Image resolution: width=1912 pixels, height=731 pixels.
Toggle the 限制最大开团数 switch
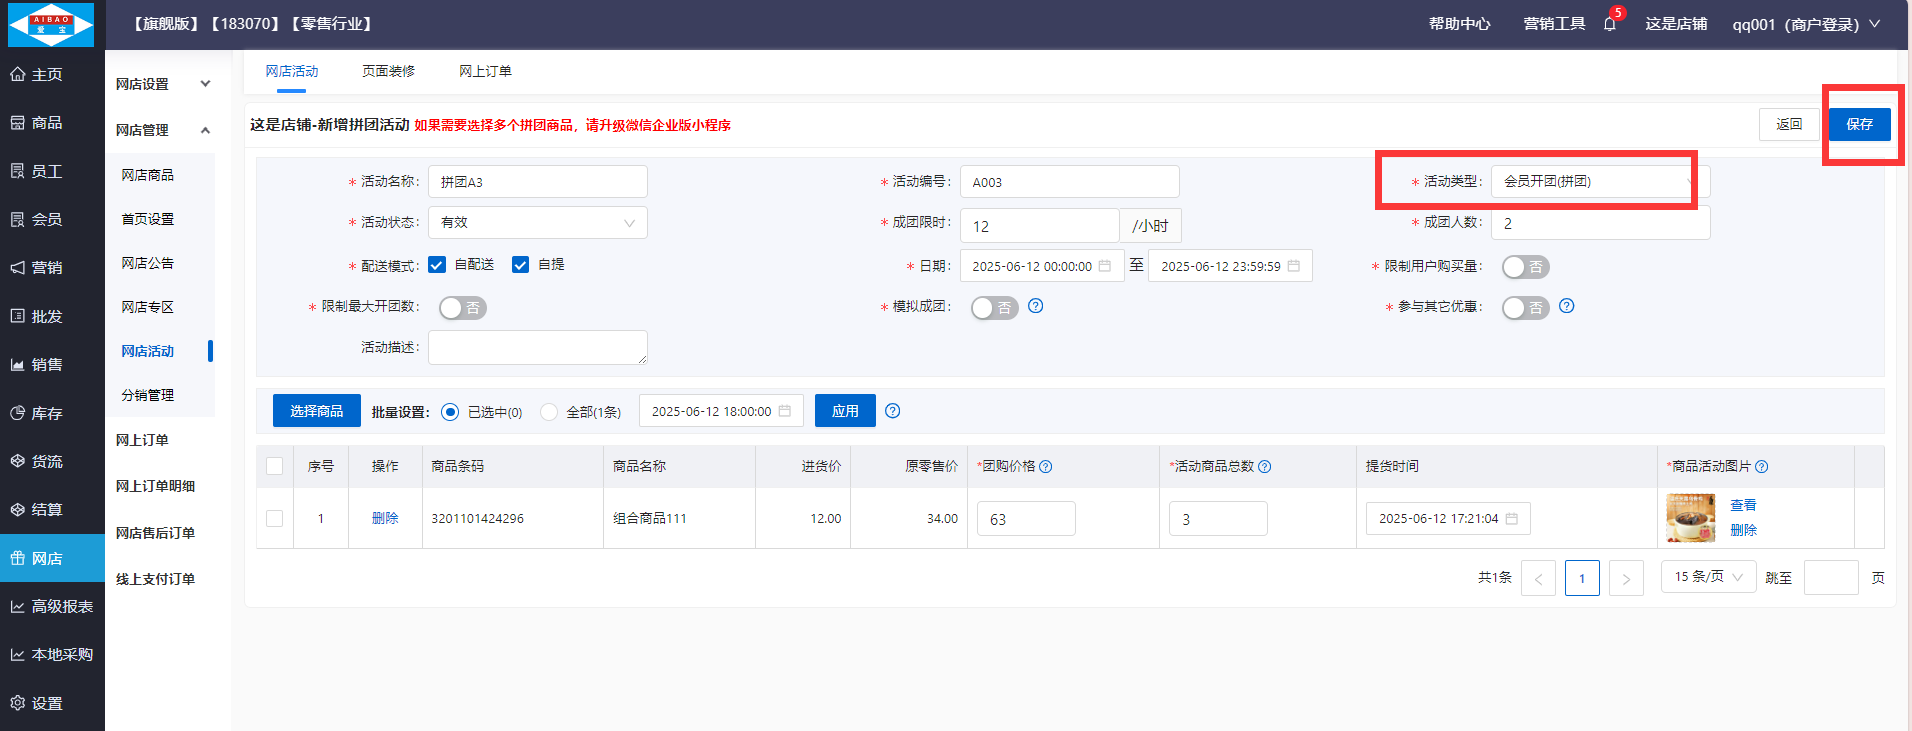tap(462, 308)
